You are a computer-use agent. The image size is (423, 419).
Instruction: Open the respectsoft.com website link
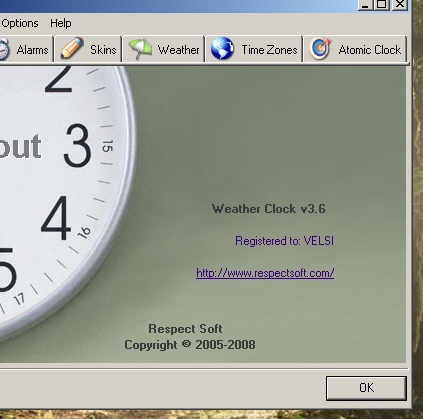point(265,273)
